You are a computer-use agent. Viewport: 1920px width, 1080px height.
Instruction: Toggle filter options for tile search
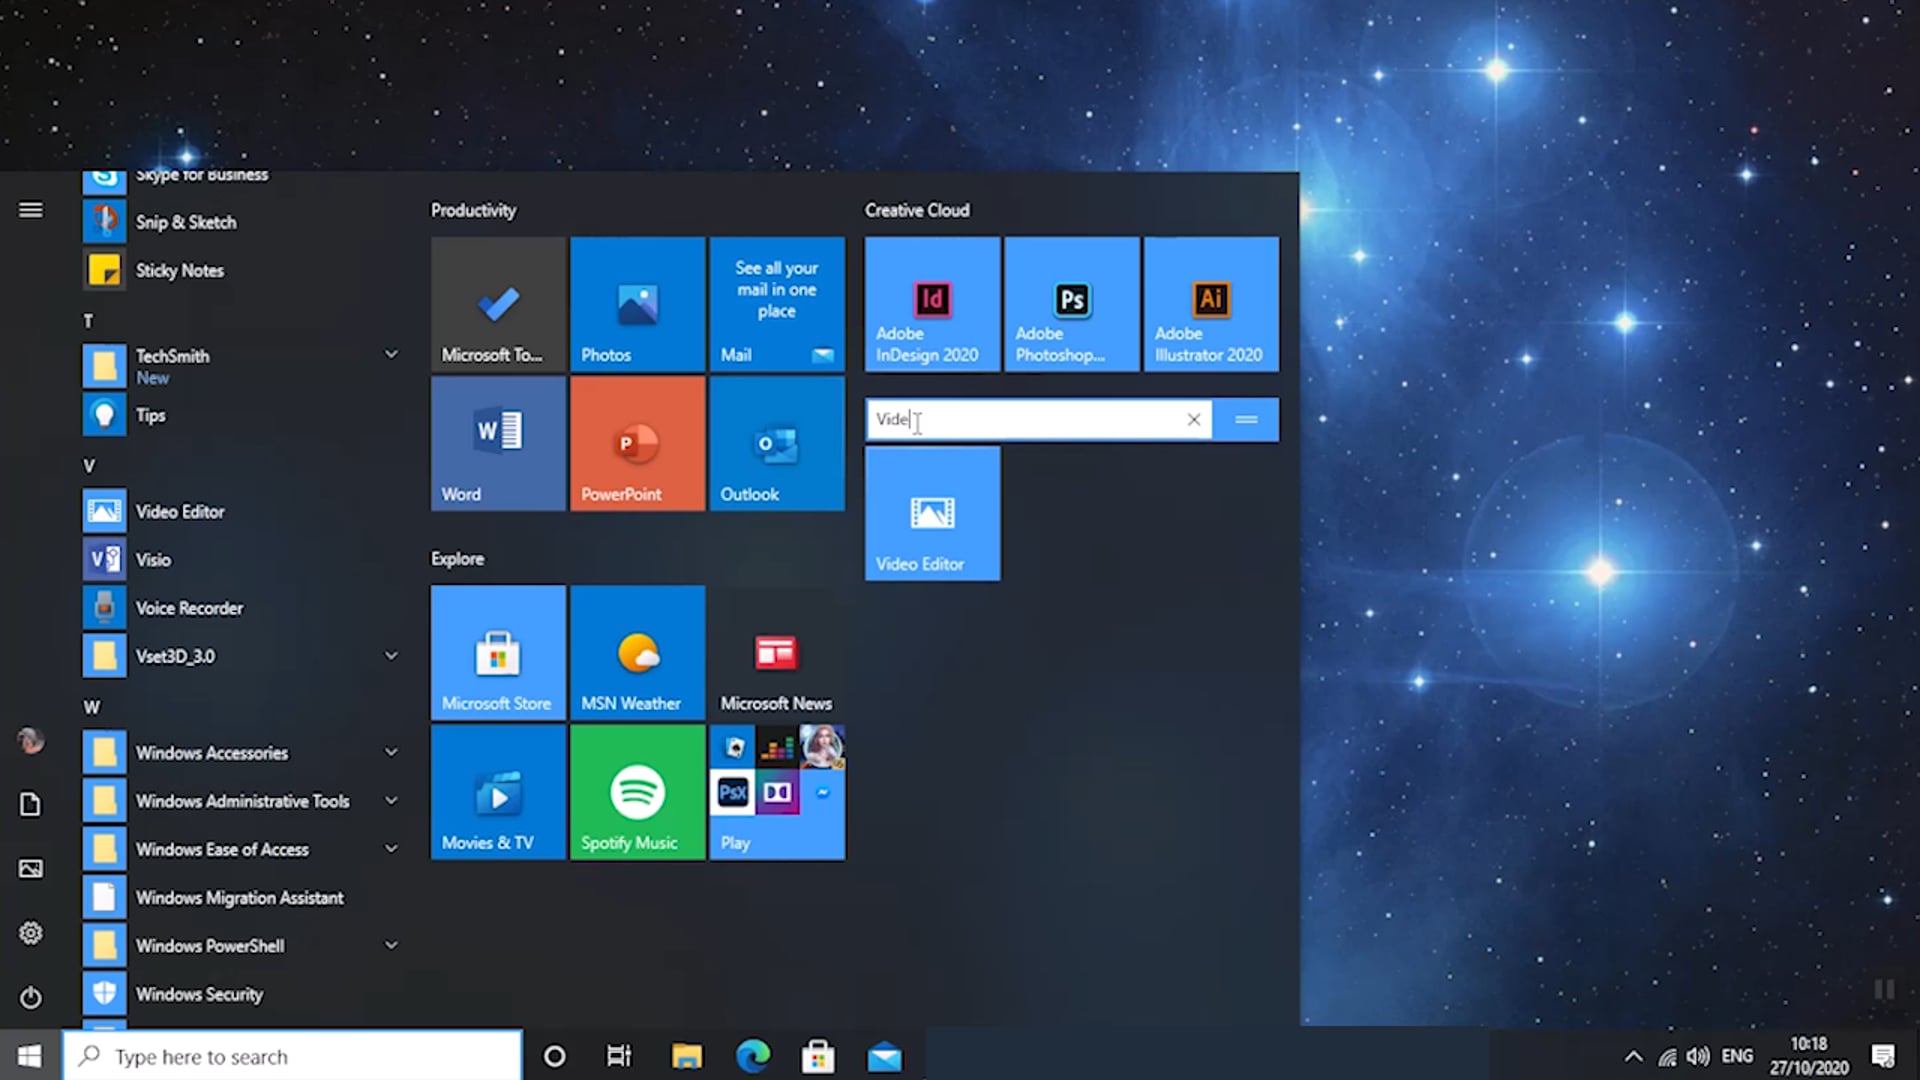coord(1245,419)
